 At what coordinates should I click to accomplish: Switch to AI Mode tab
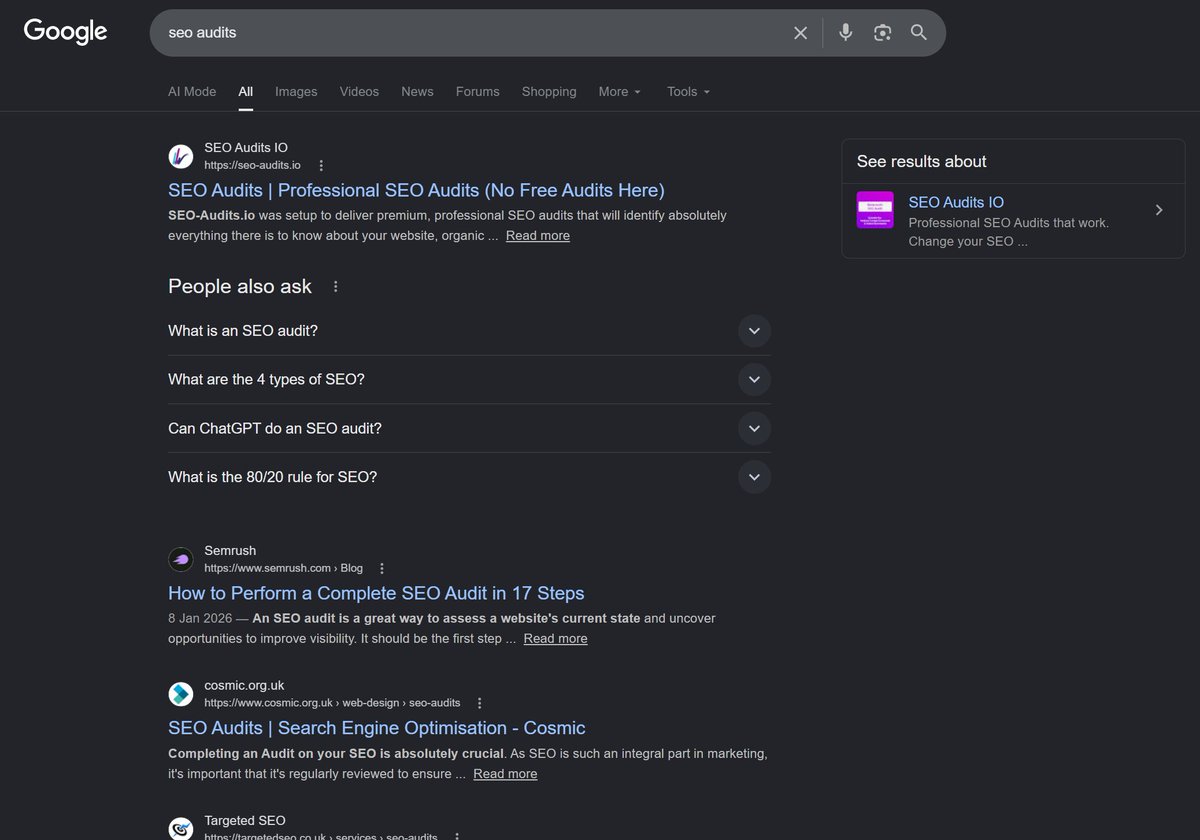[x=192, y=92]
